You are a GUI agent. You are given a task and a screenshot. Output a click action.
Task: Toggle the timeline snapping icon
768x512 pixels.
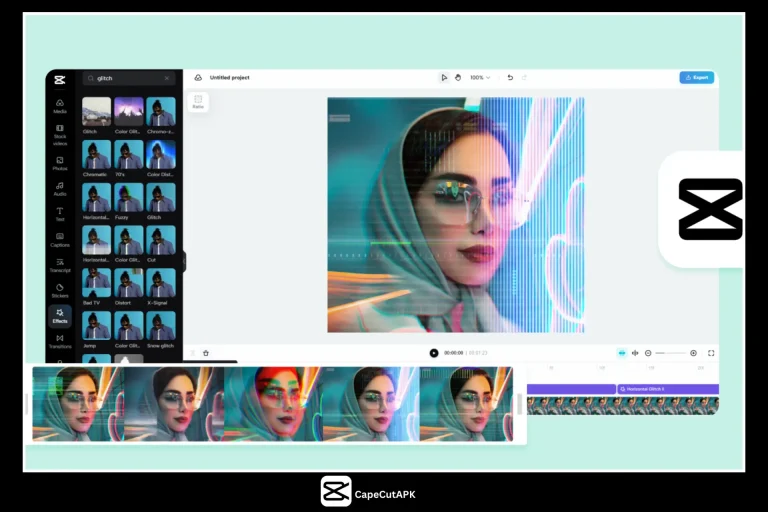[x=622, y=353]
